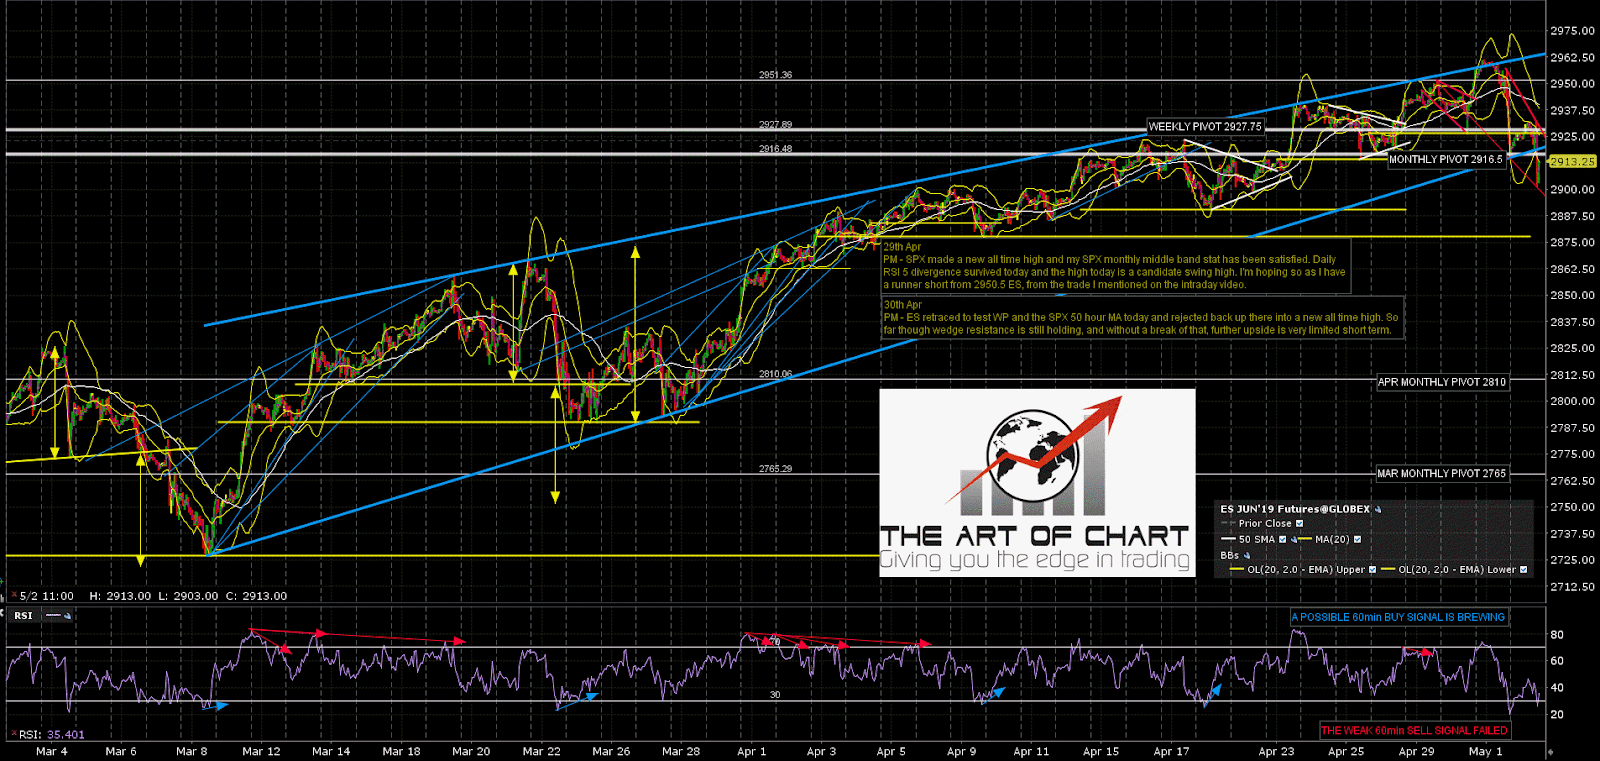Select the APR MONTHLY PIVOT 2810 label
The width and height of the screenshot is (1600, 761).
(x=1441, y=382)
